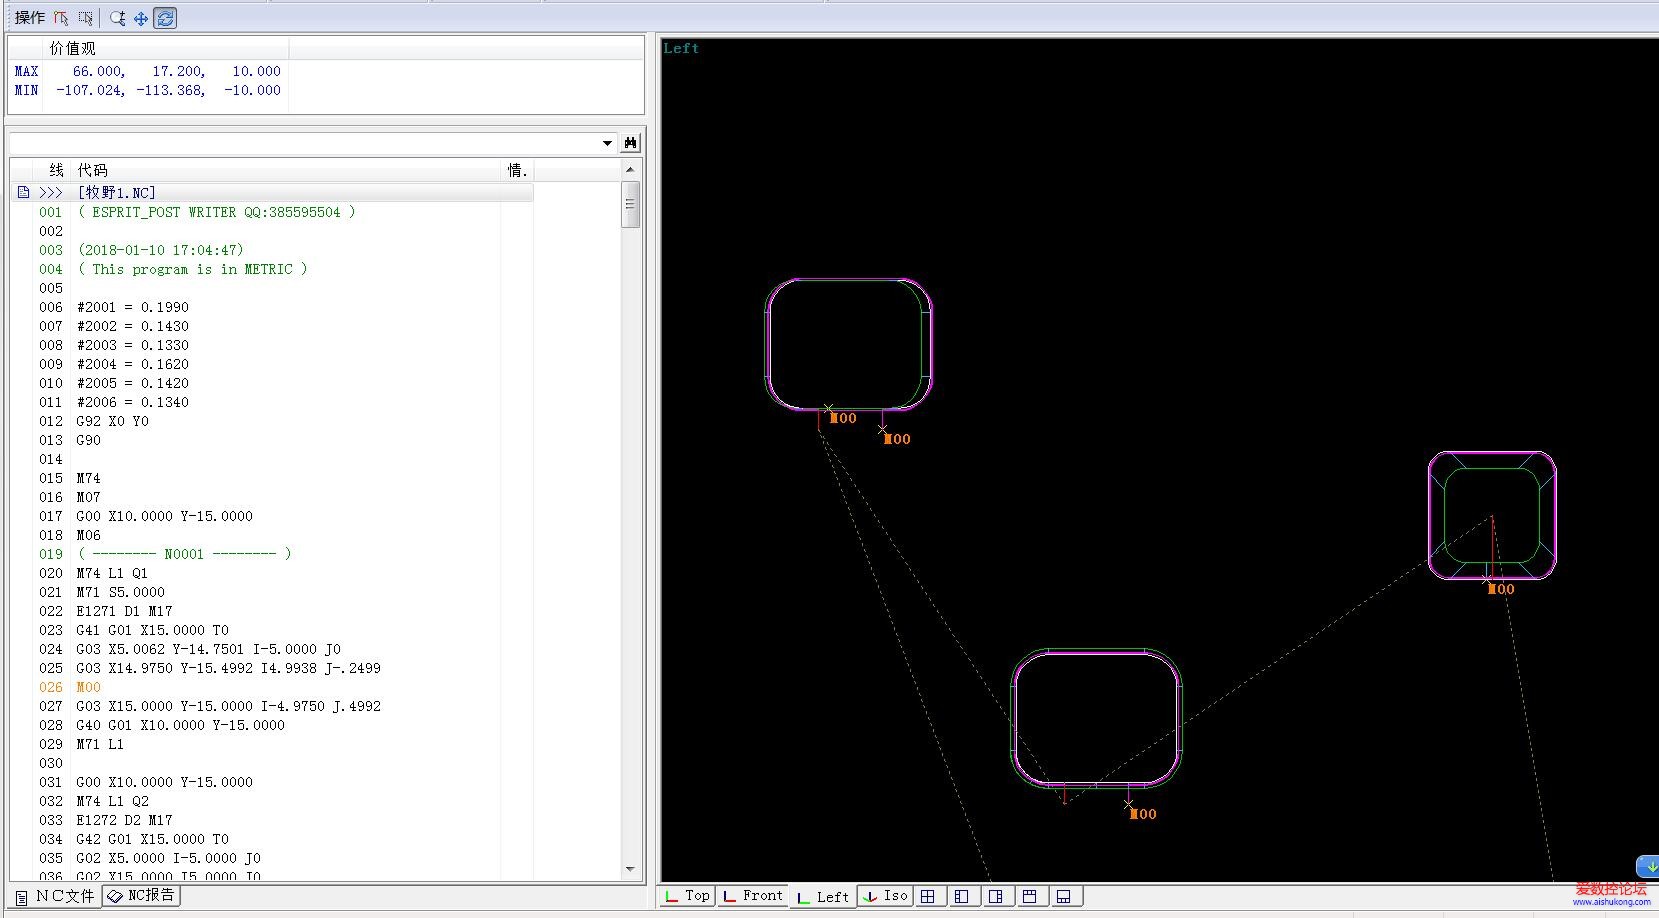Image resolution: width=1659 pixels, height=918 pixels.
Task: Select the right-split pane layout icon
Action: [996, 896]
